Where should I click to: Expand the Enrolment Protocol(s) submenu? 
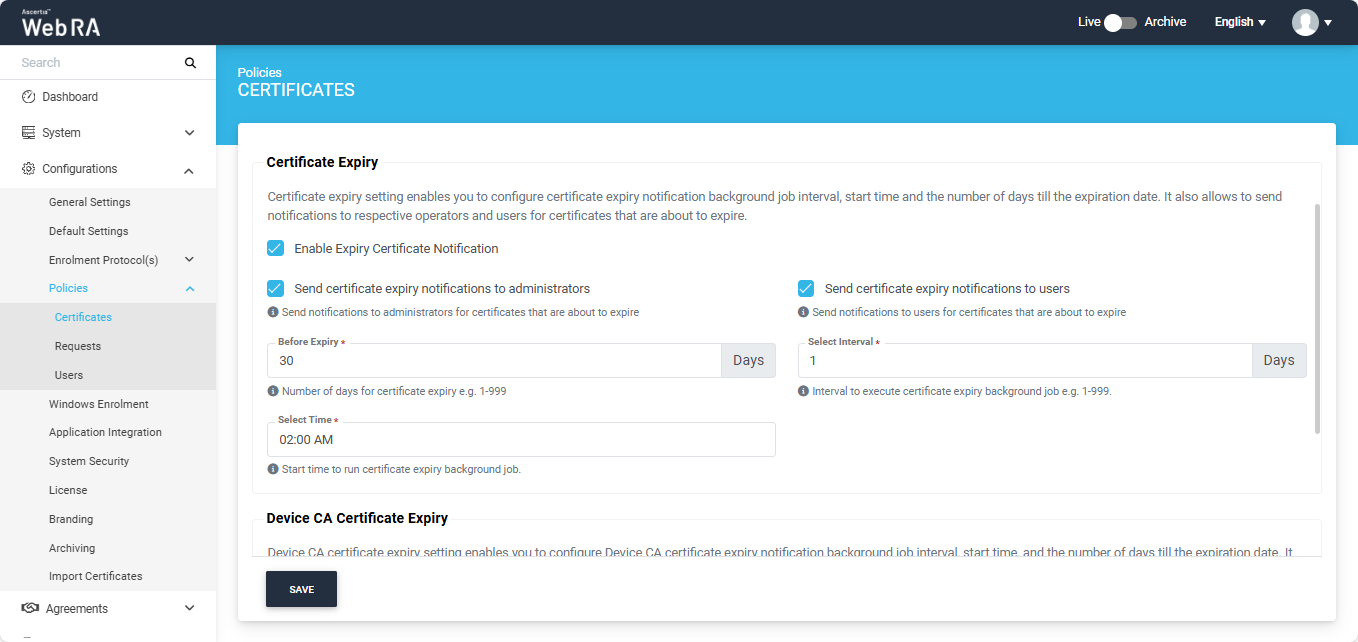tap(189, 260)
